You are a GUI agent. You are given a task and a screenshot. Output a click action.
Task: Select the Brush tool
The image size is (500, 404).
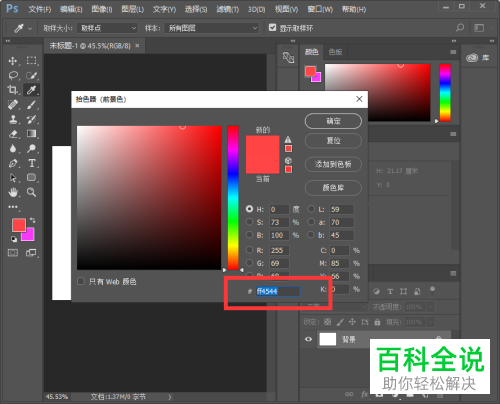32,105
